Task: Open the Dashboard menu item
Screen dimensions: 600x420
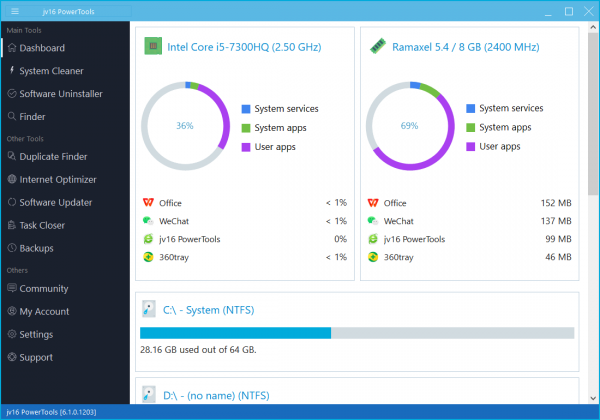Action: [65, 48]
